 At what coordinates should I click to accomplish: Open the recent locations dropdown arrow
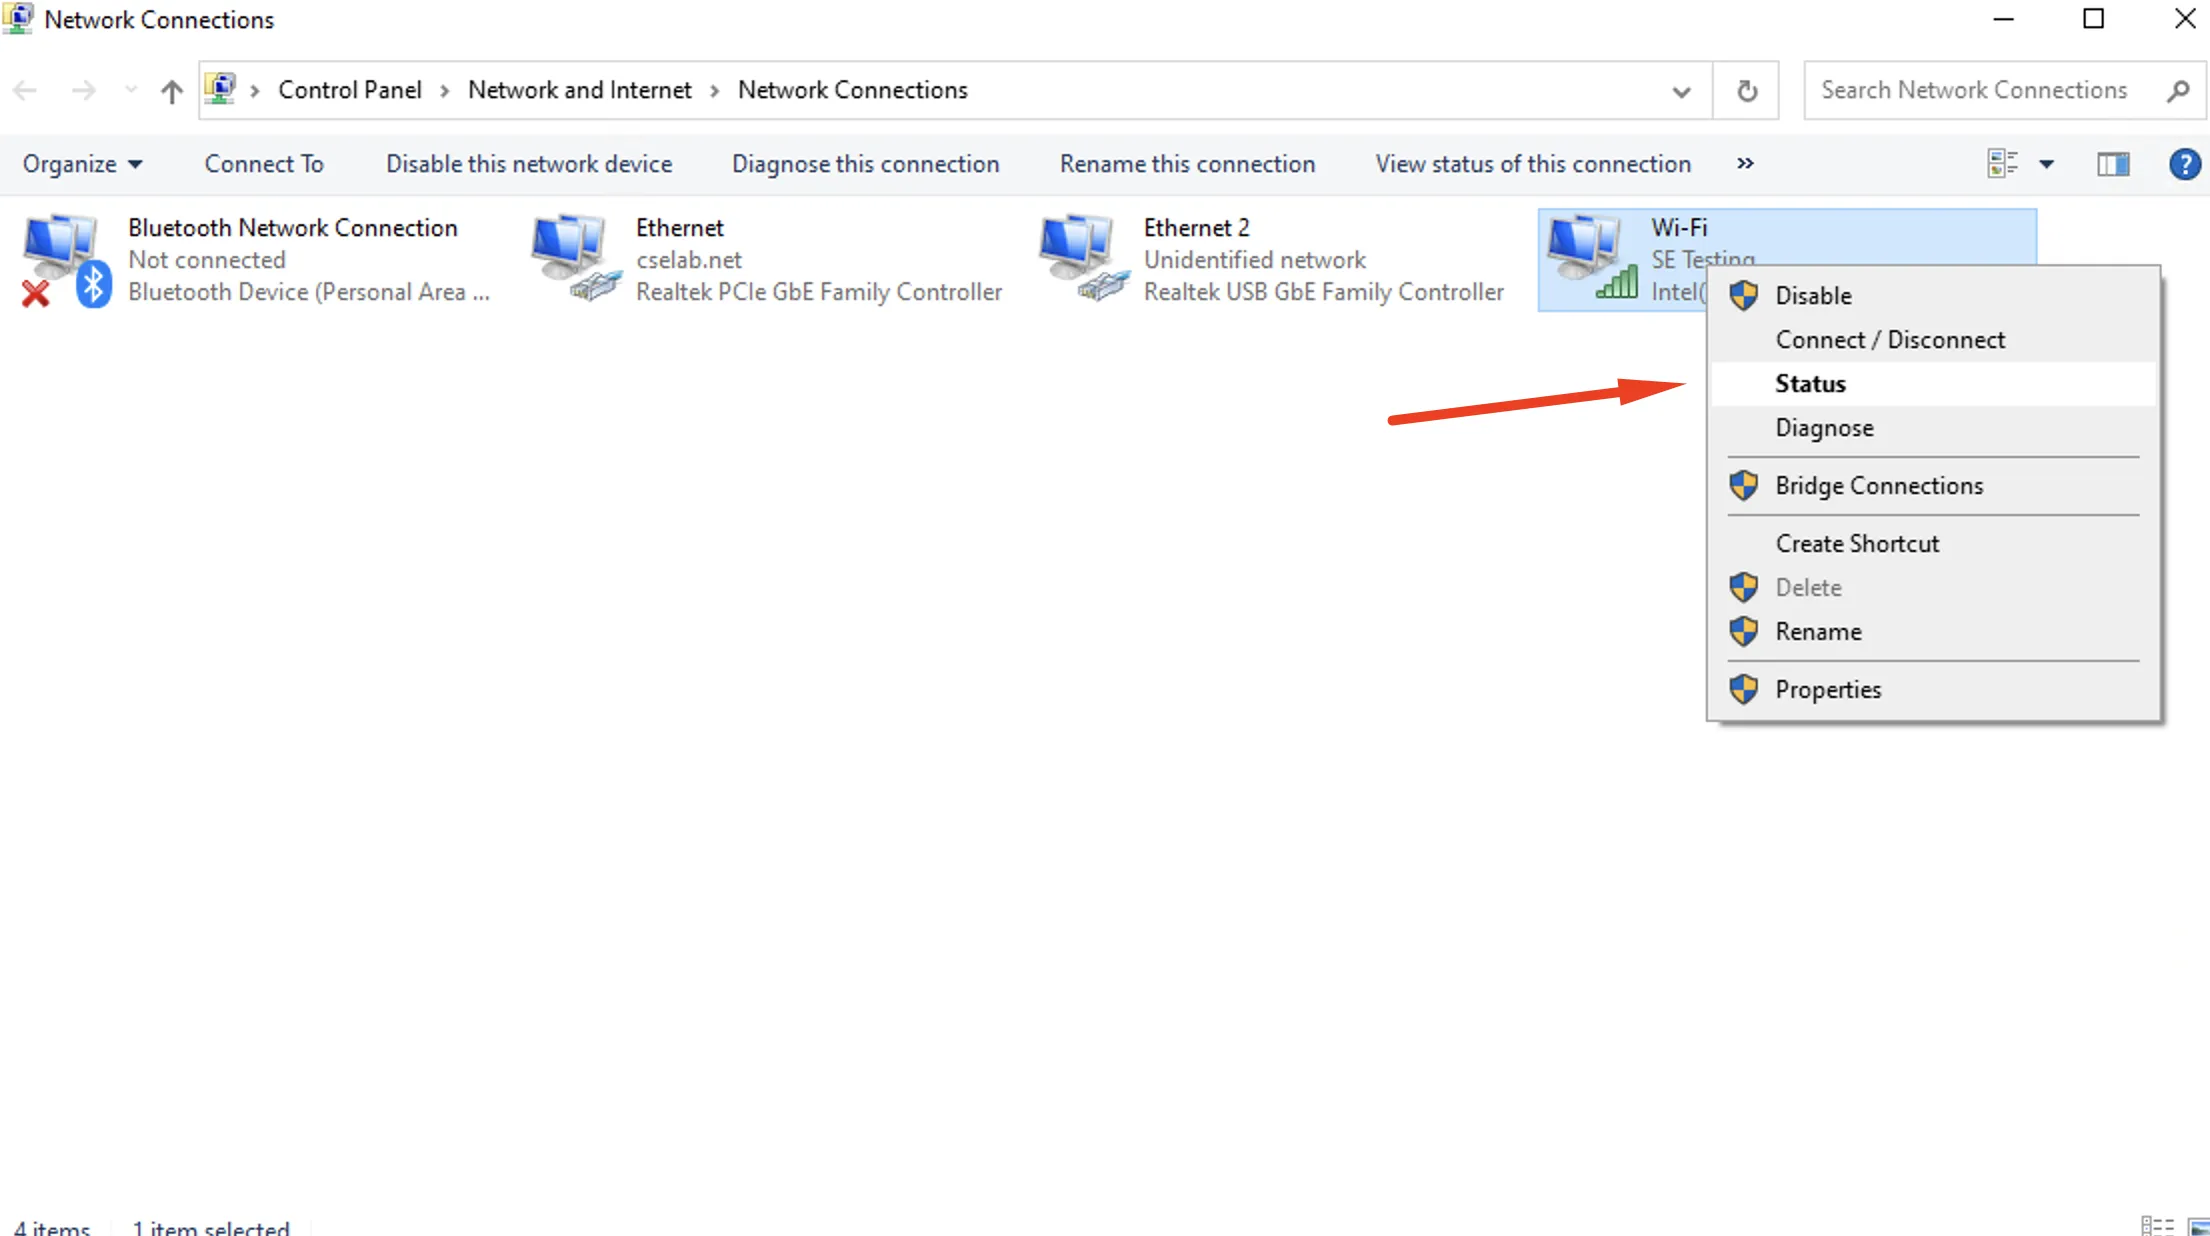coord(130,91)
